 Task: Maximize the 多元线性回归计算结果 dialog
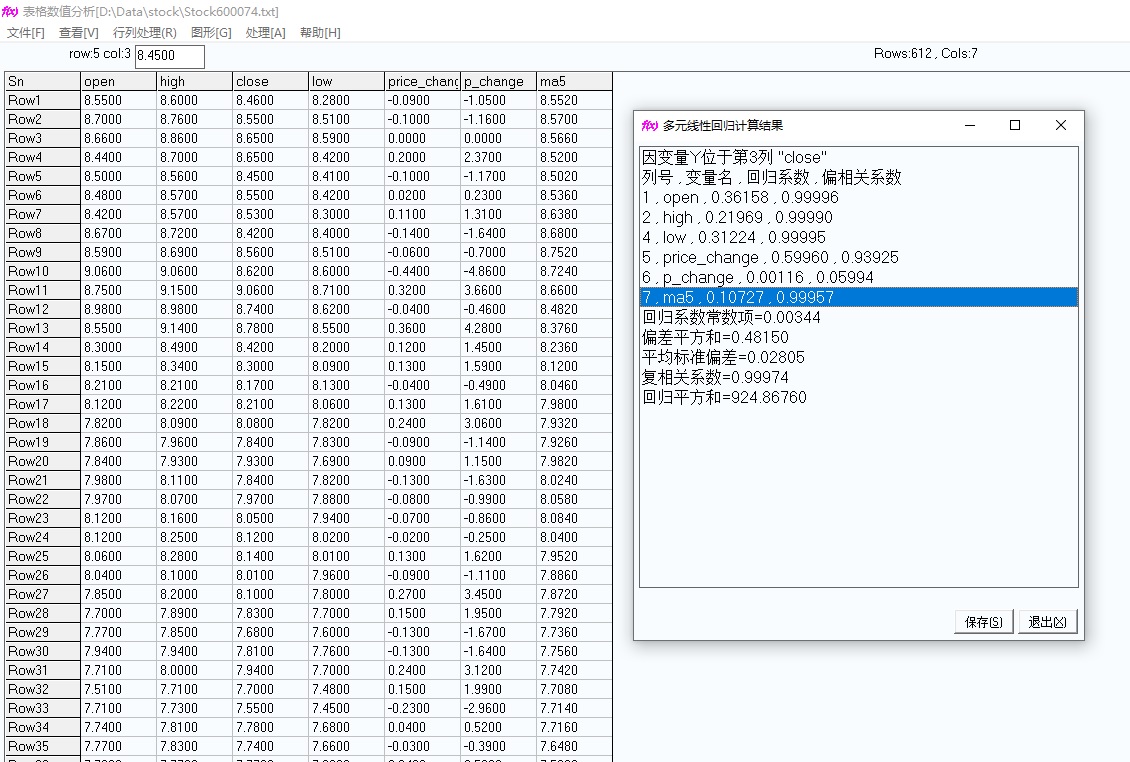click(x=1015, y=125)
